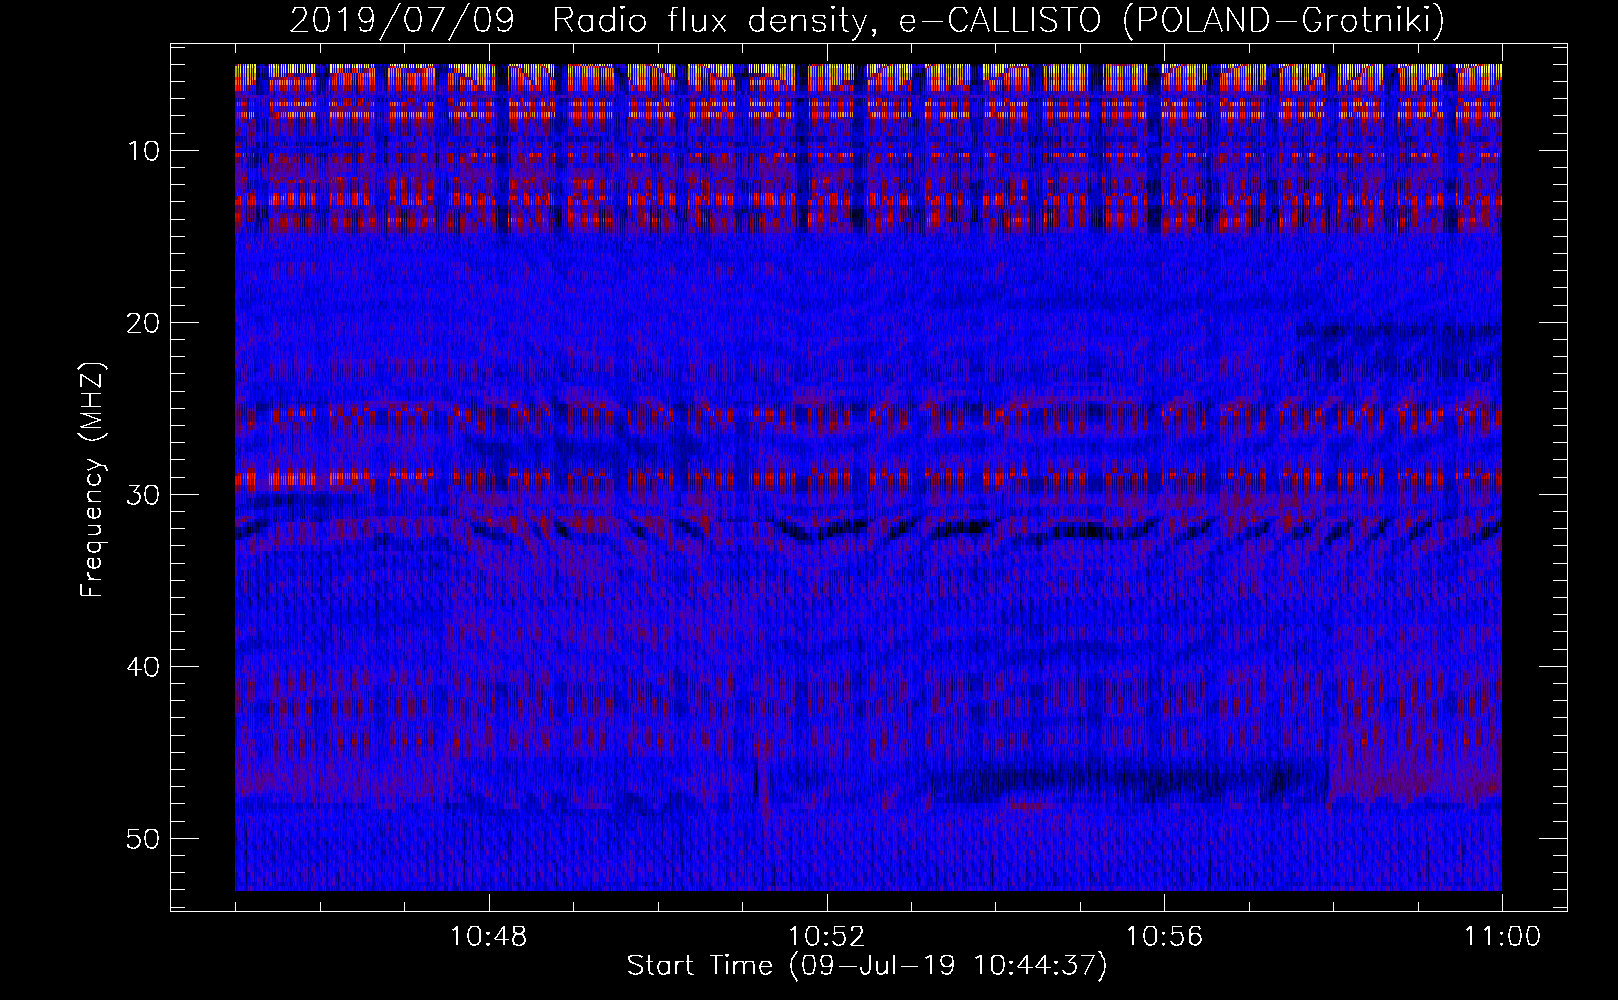Click the 20 MHz frequency tick label

click(x=143, y=322)
